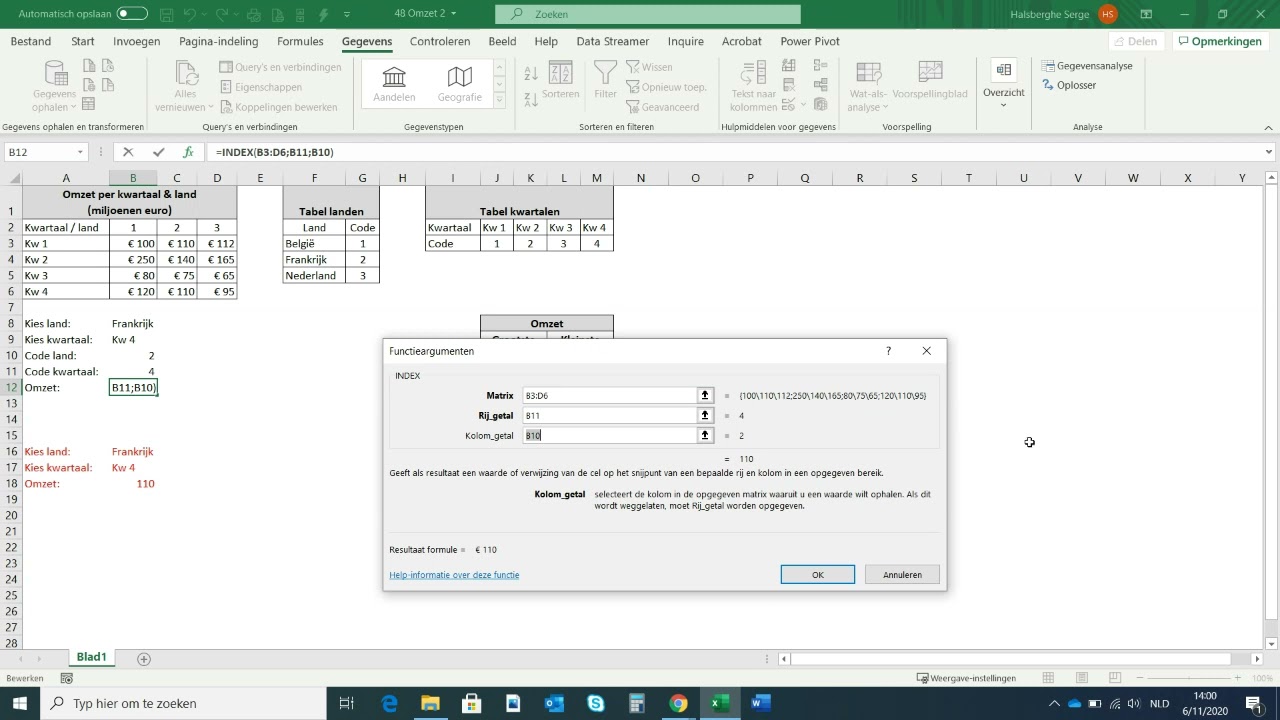Click the Rij_getal input field
The image size is (1280, 720).
pos(610,415)
